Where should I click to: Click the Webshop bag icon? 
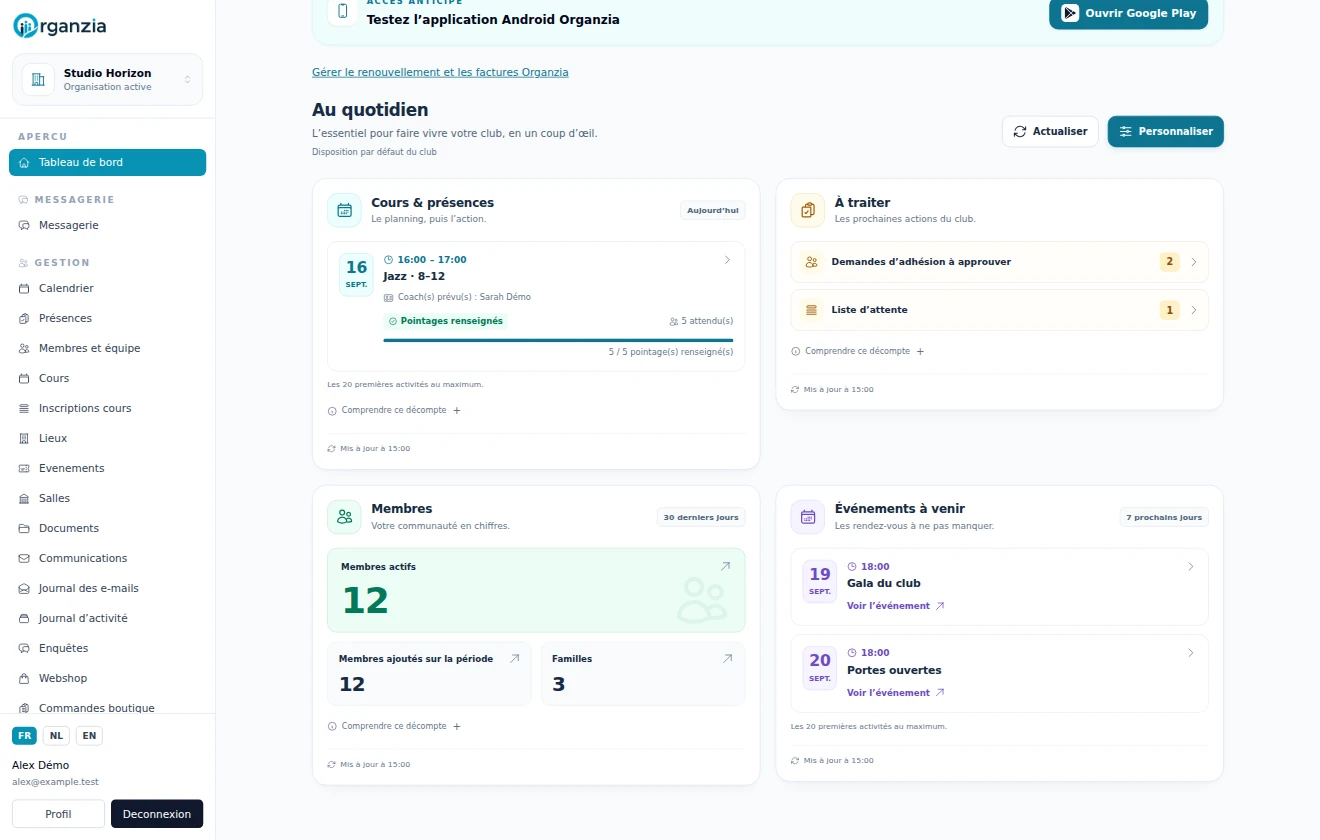(x=24, y=678)
